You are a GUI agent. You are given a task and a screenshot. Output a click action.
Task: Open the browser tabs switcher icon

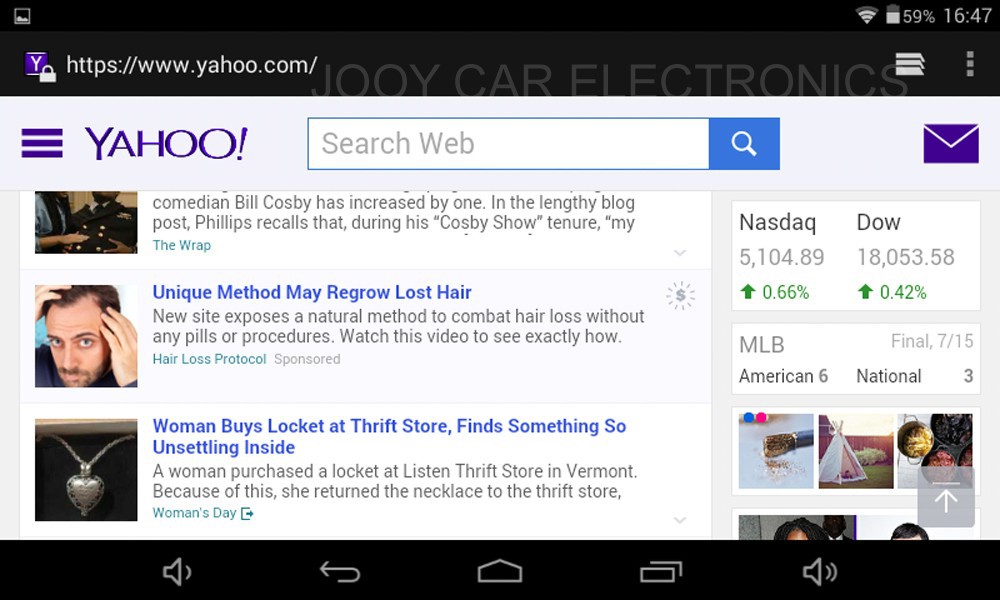[910, 64]
